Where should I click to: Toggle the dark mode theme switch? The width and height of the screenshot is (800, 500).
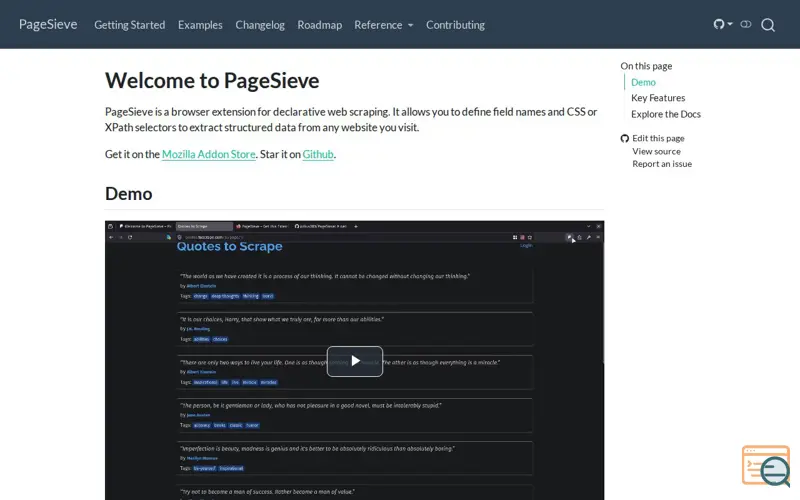[x=746, y=24]
